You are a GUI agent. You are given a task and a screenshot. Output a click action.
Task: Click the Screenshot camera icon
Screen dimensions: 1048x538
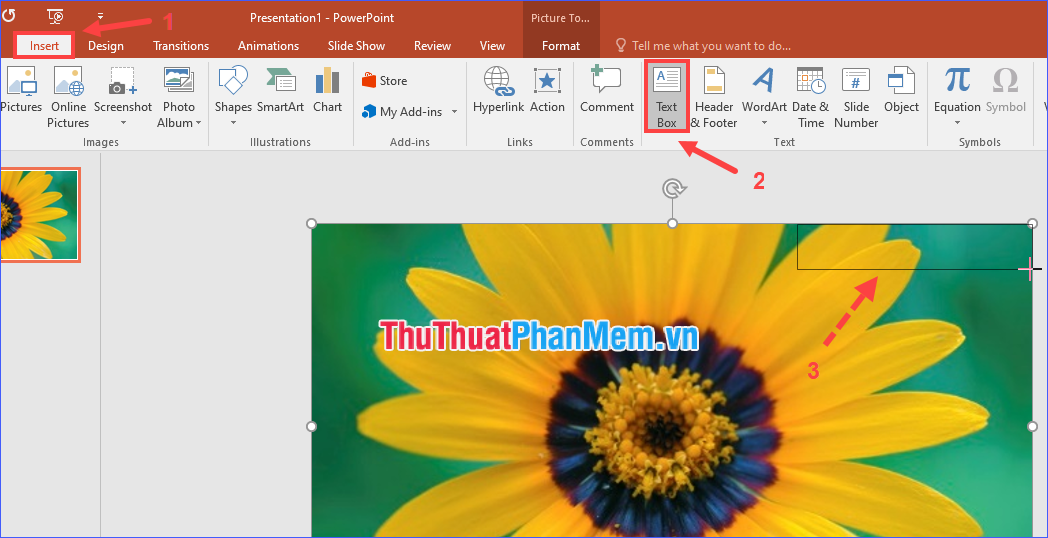tap(122, 81)
